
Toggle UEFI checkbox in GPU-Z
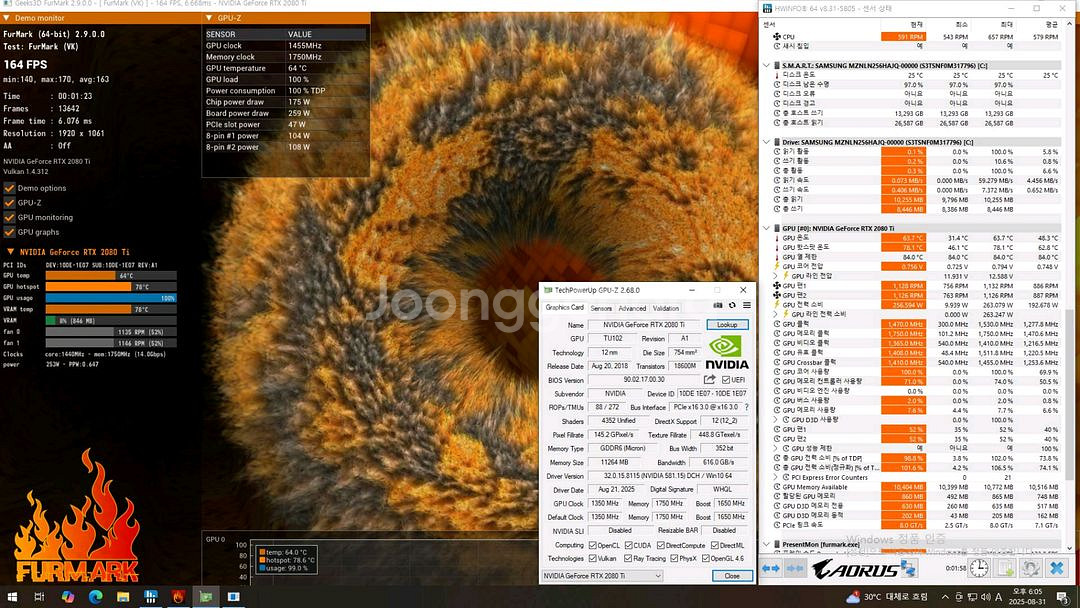coord(725,379)
